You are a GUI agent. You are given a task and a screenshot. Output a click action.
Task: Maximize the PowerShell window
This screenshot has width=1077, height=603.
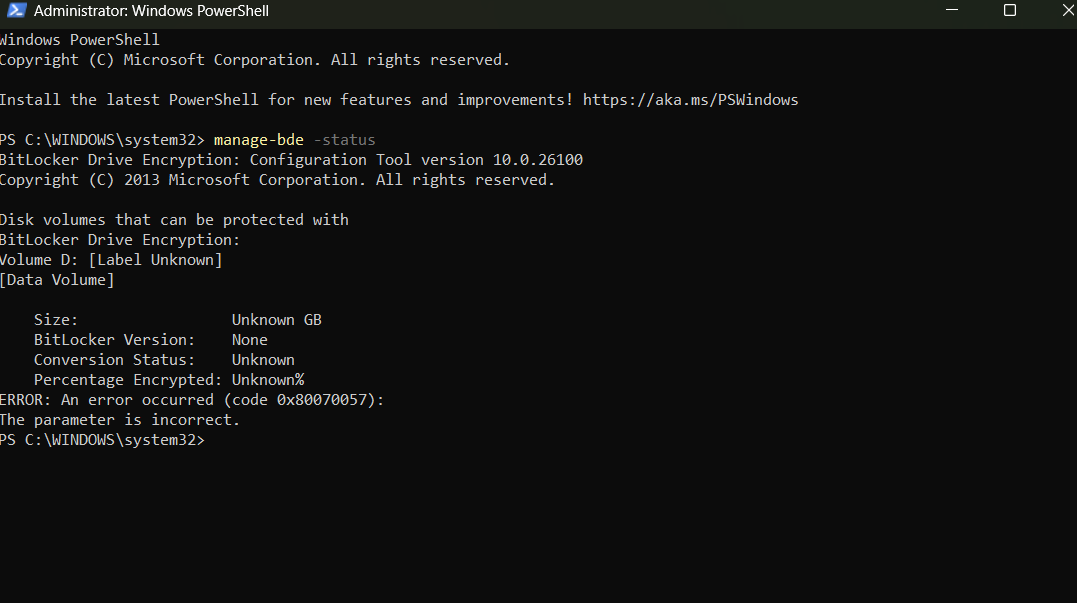(1010, 10)
